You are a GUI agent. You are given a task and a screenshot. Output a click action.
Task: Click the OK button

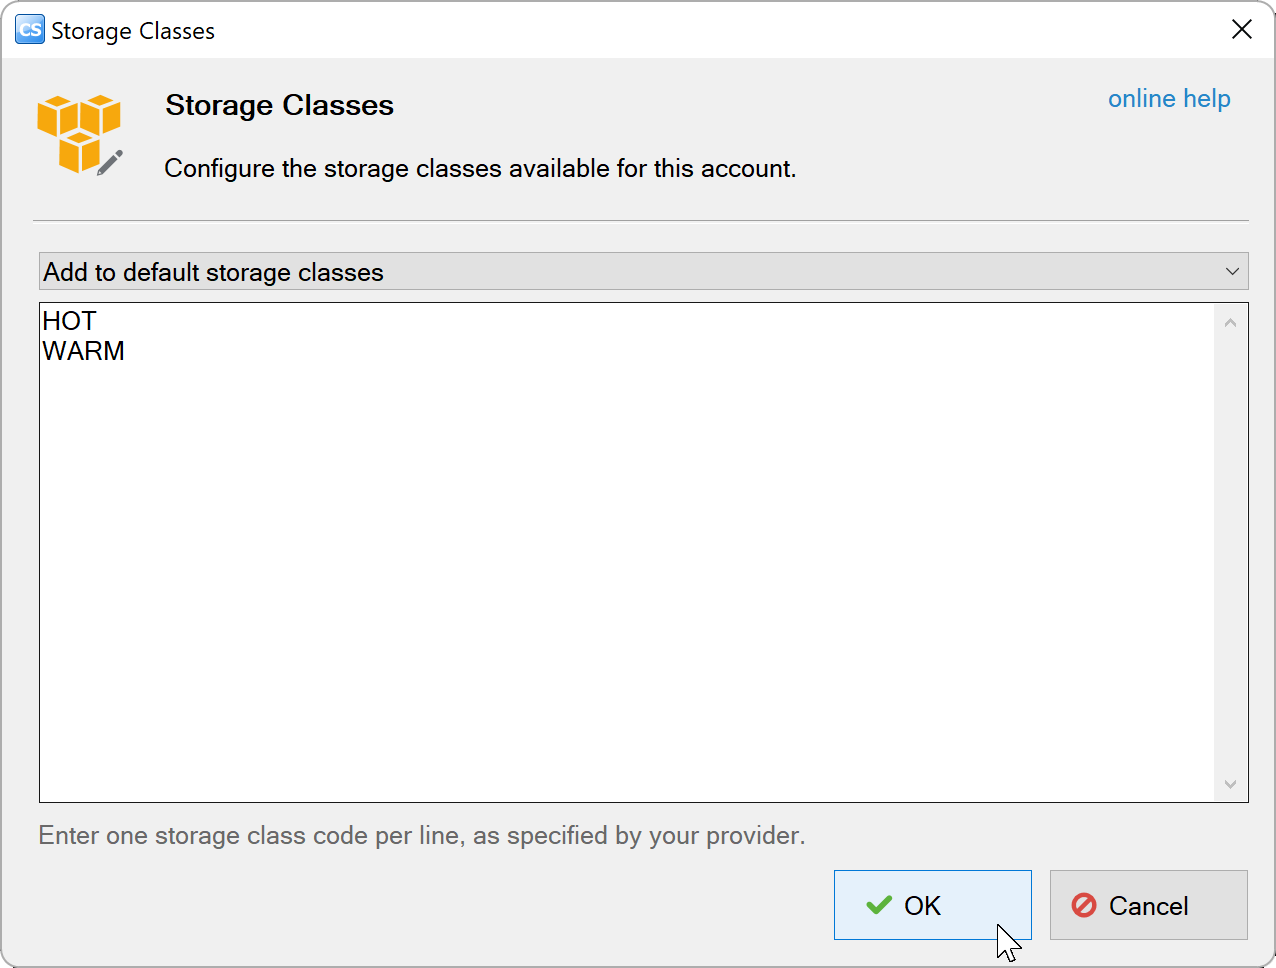[932, 905]
